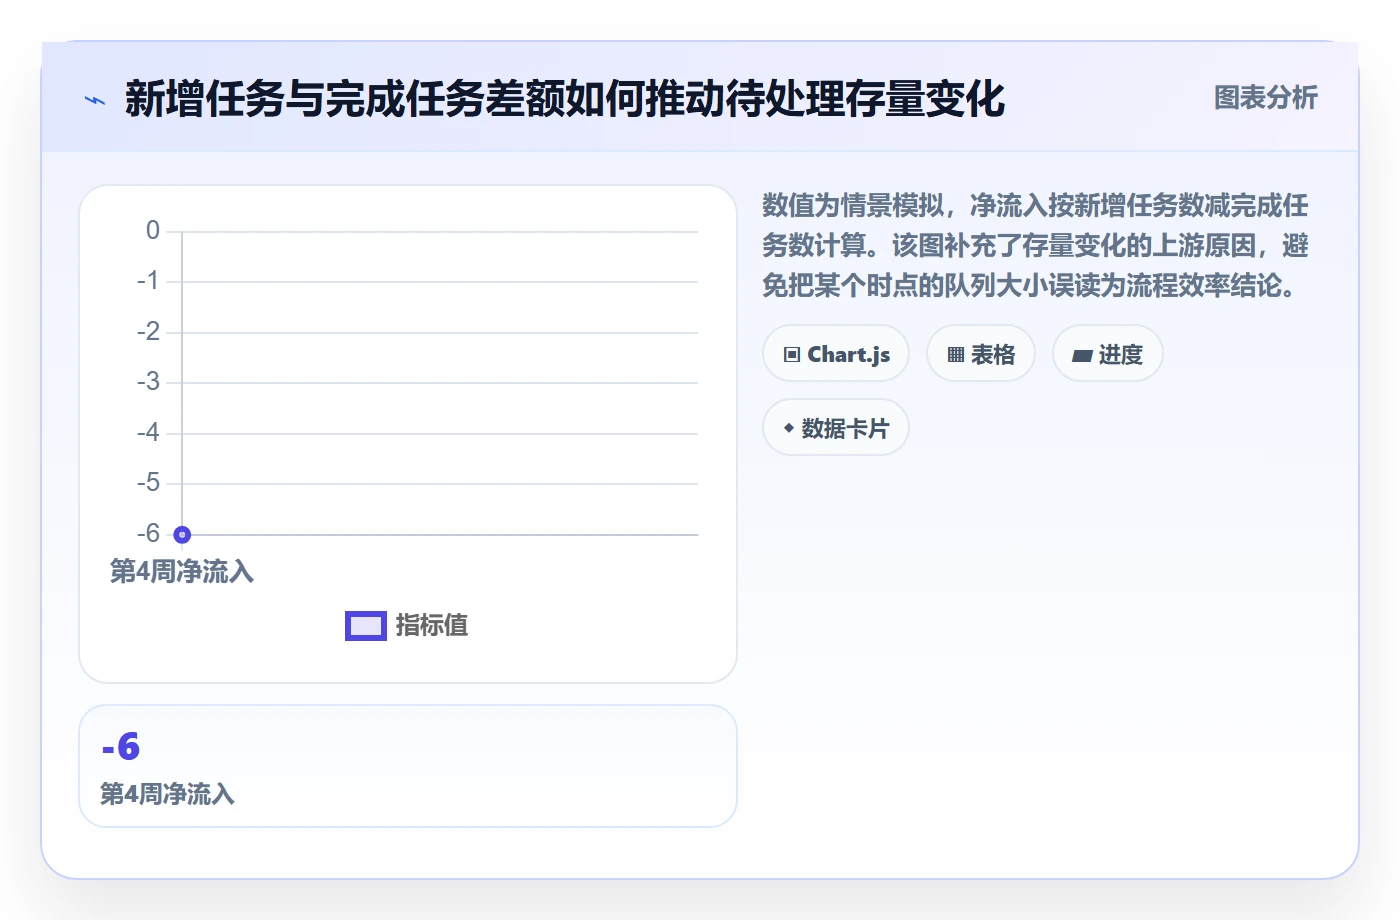
Task: Select the 进度 tag label
Action: click(1121, 354)
